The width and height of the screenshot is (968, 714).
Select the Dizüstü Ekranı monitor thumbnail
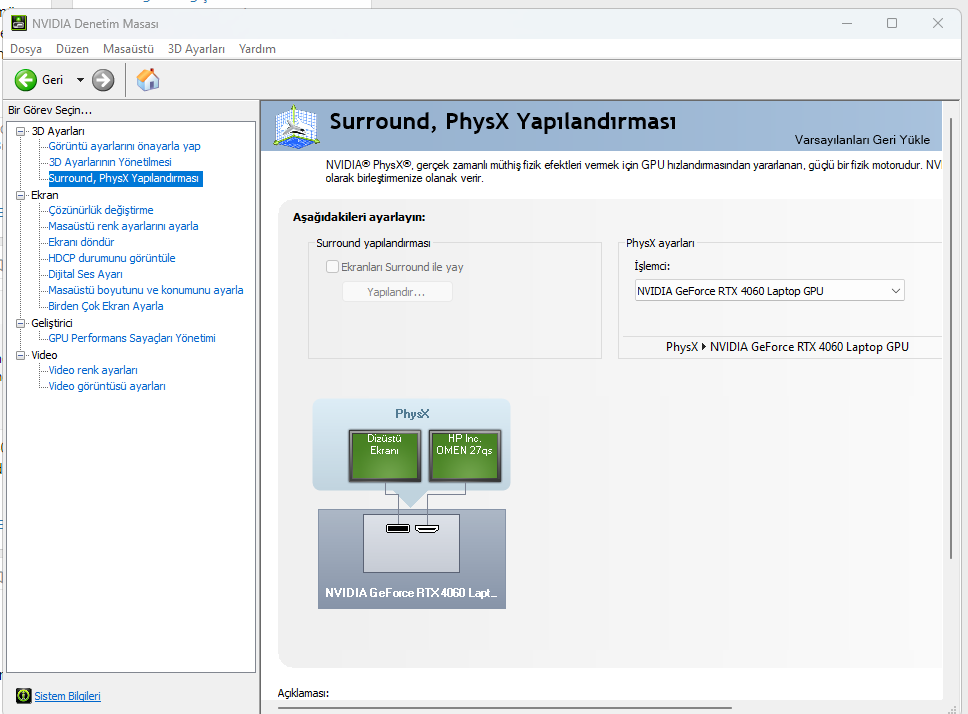tap(385, 456)
